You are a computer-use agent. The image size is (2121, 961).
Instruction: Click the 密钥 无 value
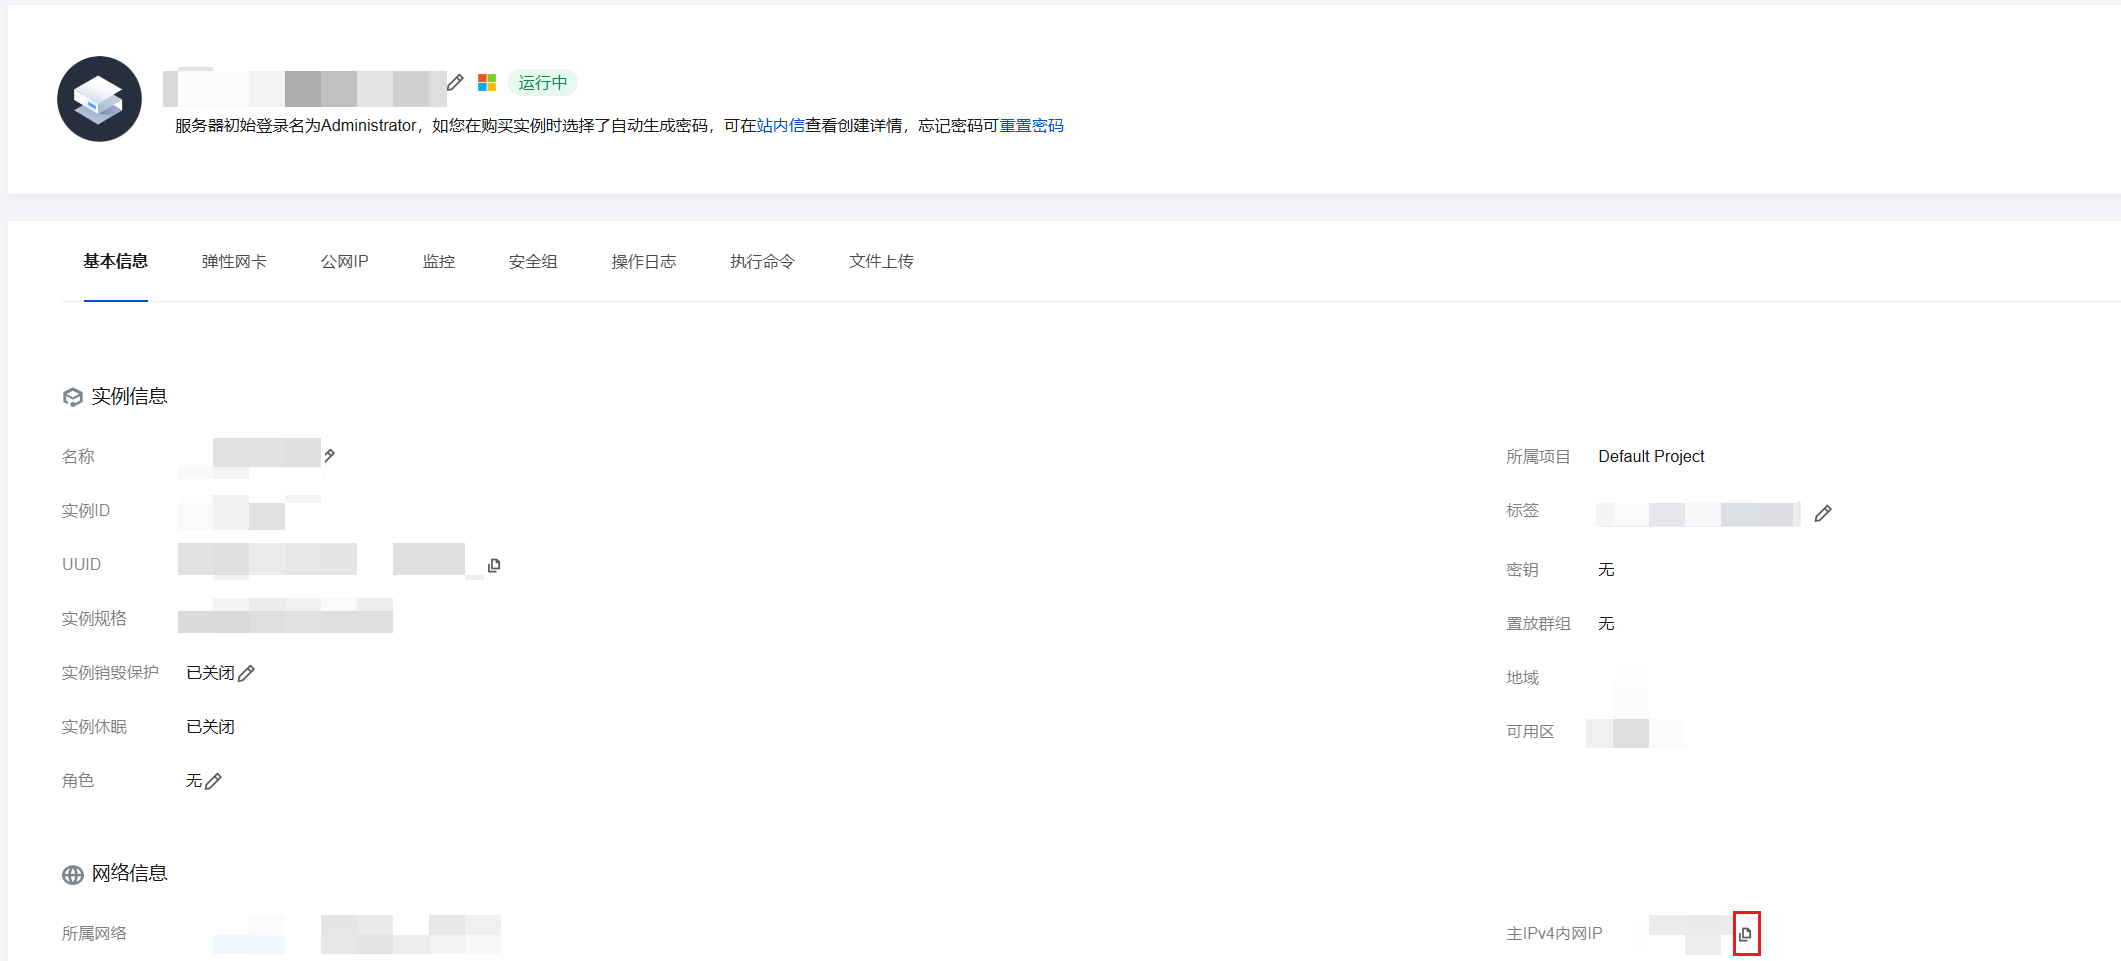pos(1606,569)
